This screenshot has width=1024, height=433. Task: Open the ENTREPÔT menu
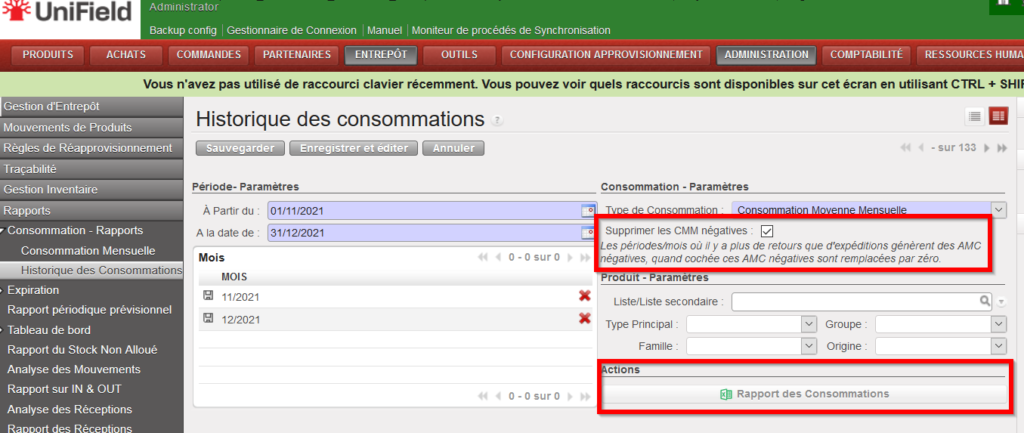point(381,55)
